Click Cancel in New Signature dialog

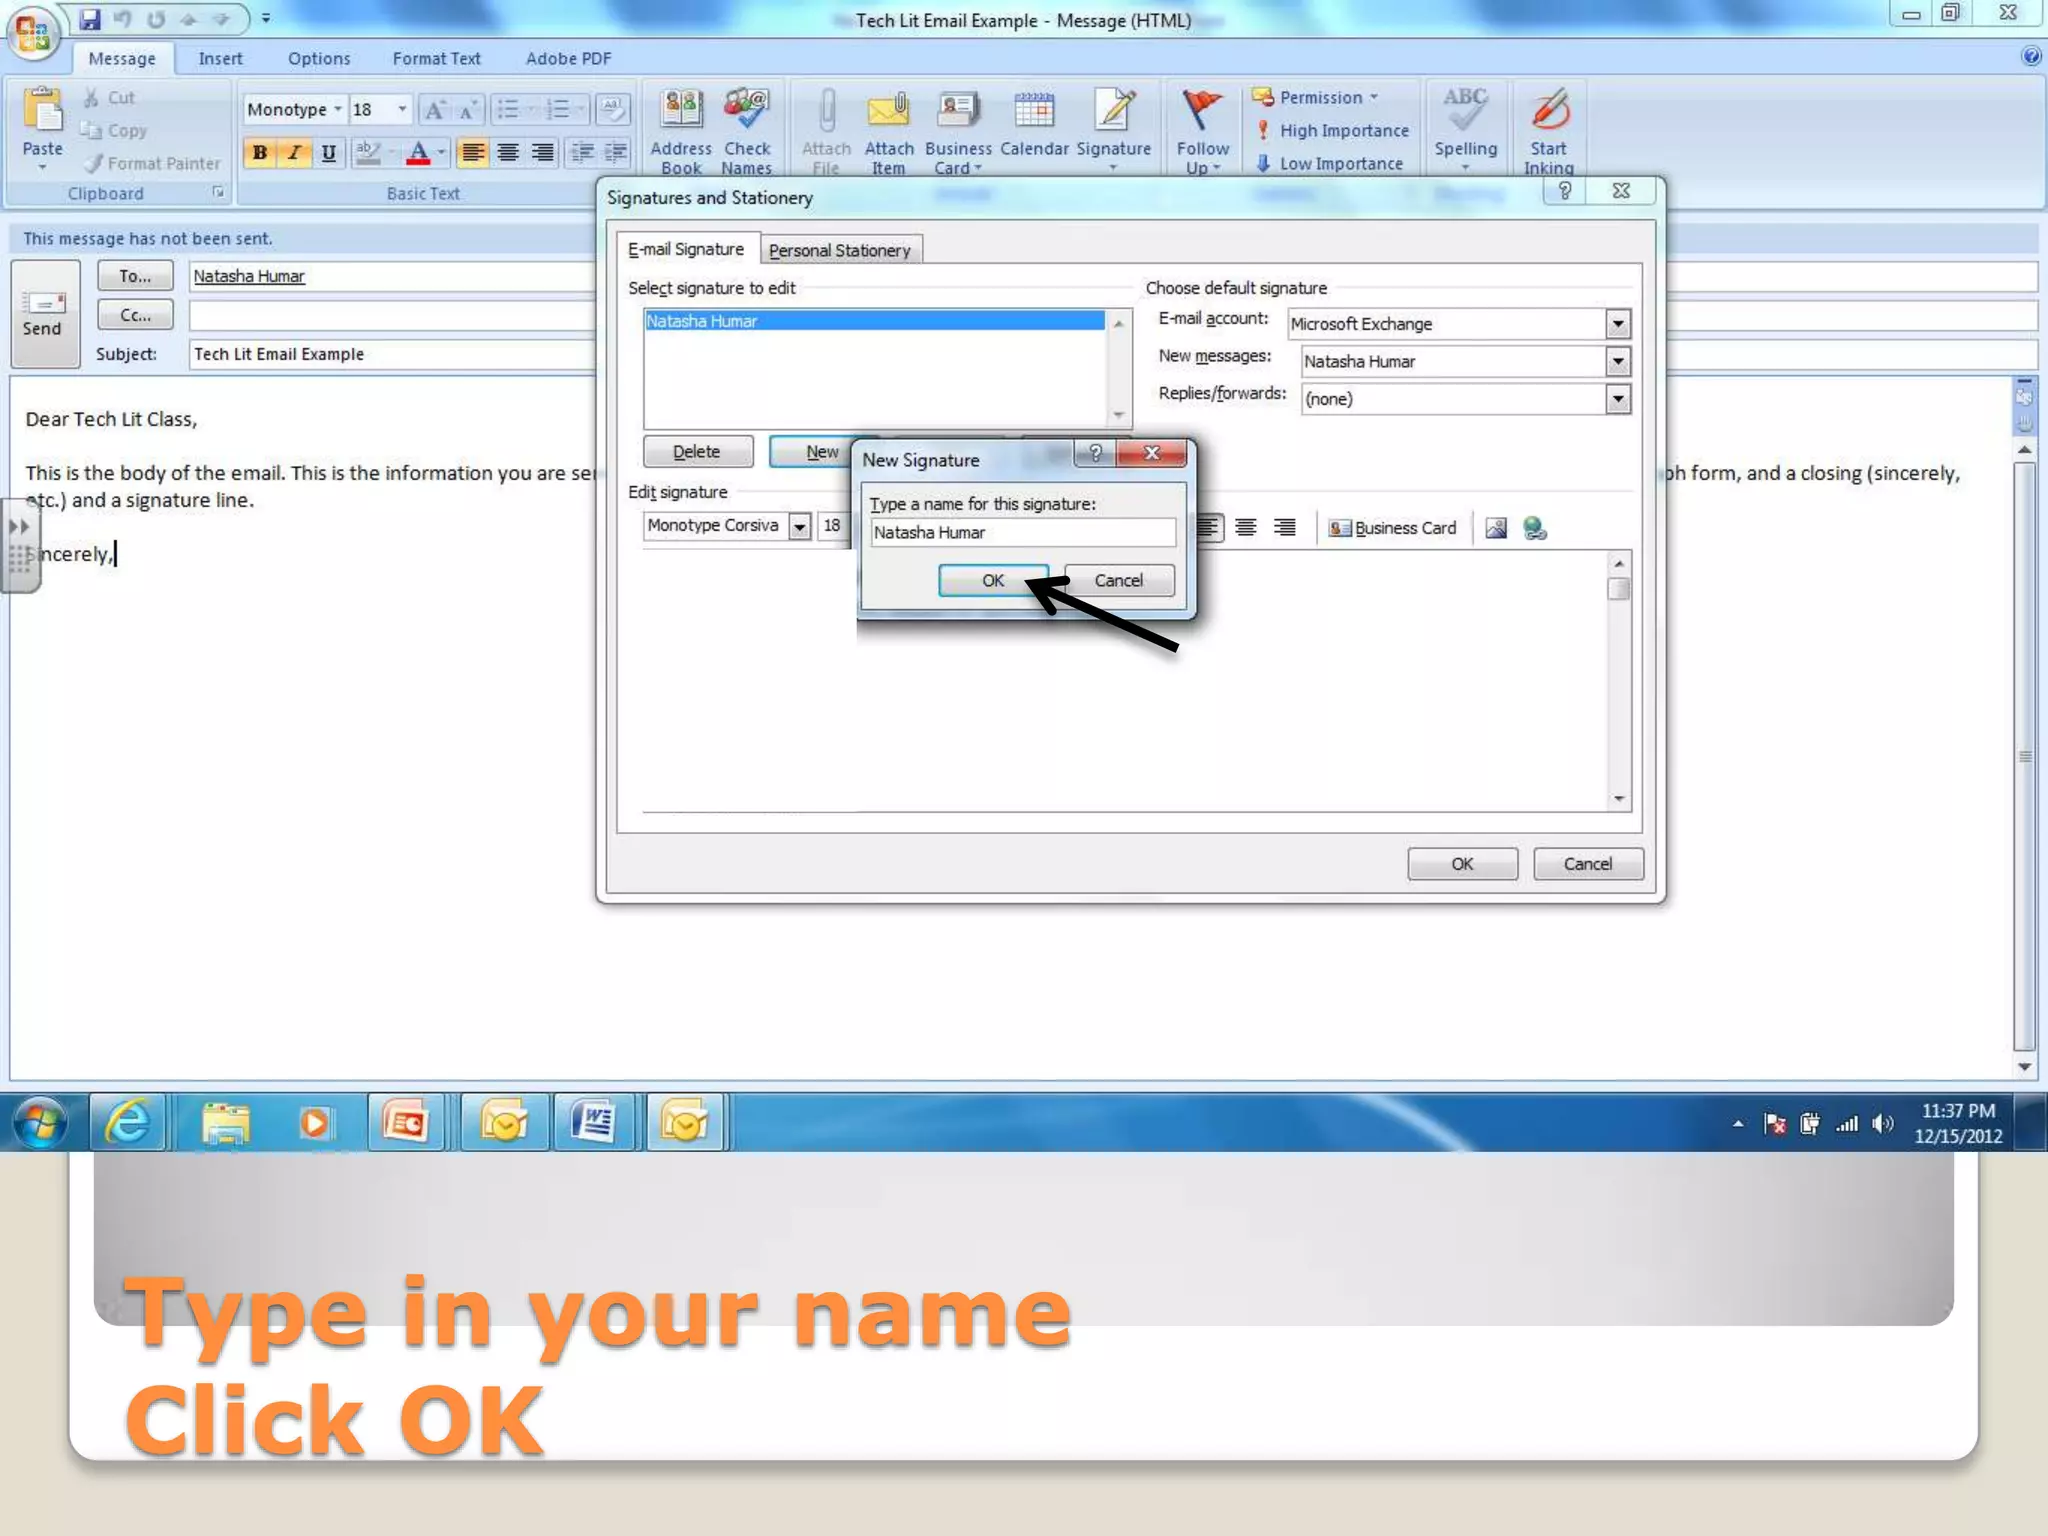click(1118, 580)
